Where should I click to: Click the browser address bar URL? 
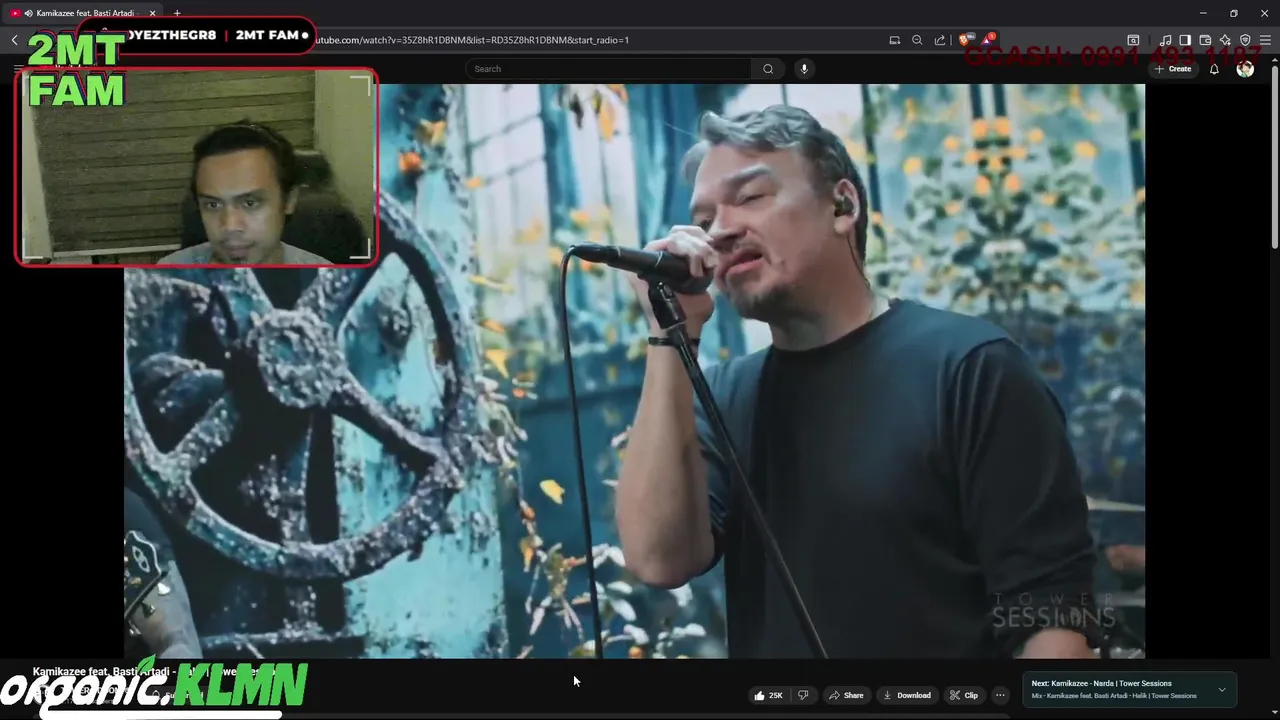pos(472,40)
